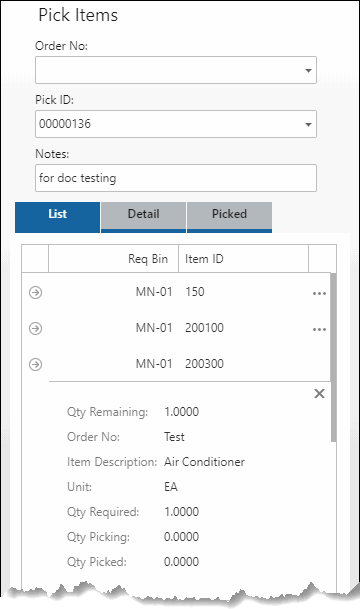
Task: Click the list's vertical scrollbar
Action: pyautogui.click(x=334, y=357)
